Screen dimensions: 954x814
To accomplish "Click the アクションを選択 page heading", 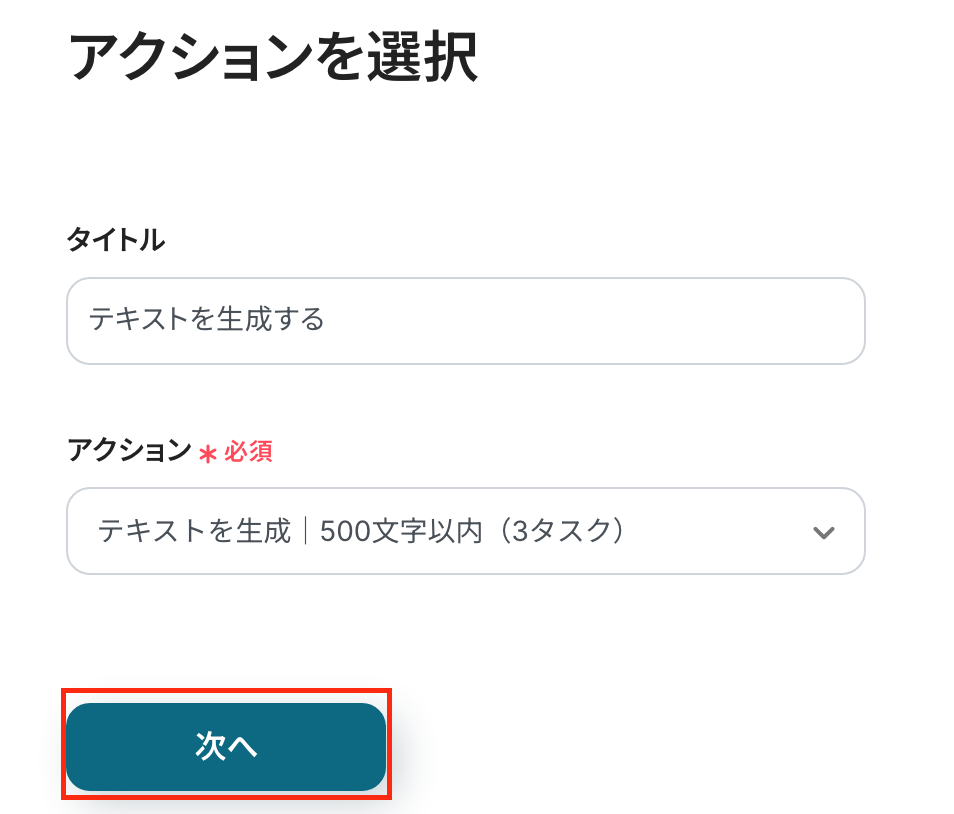I will pyautogui.click(x=272, y=58).
